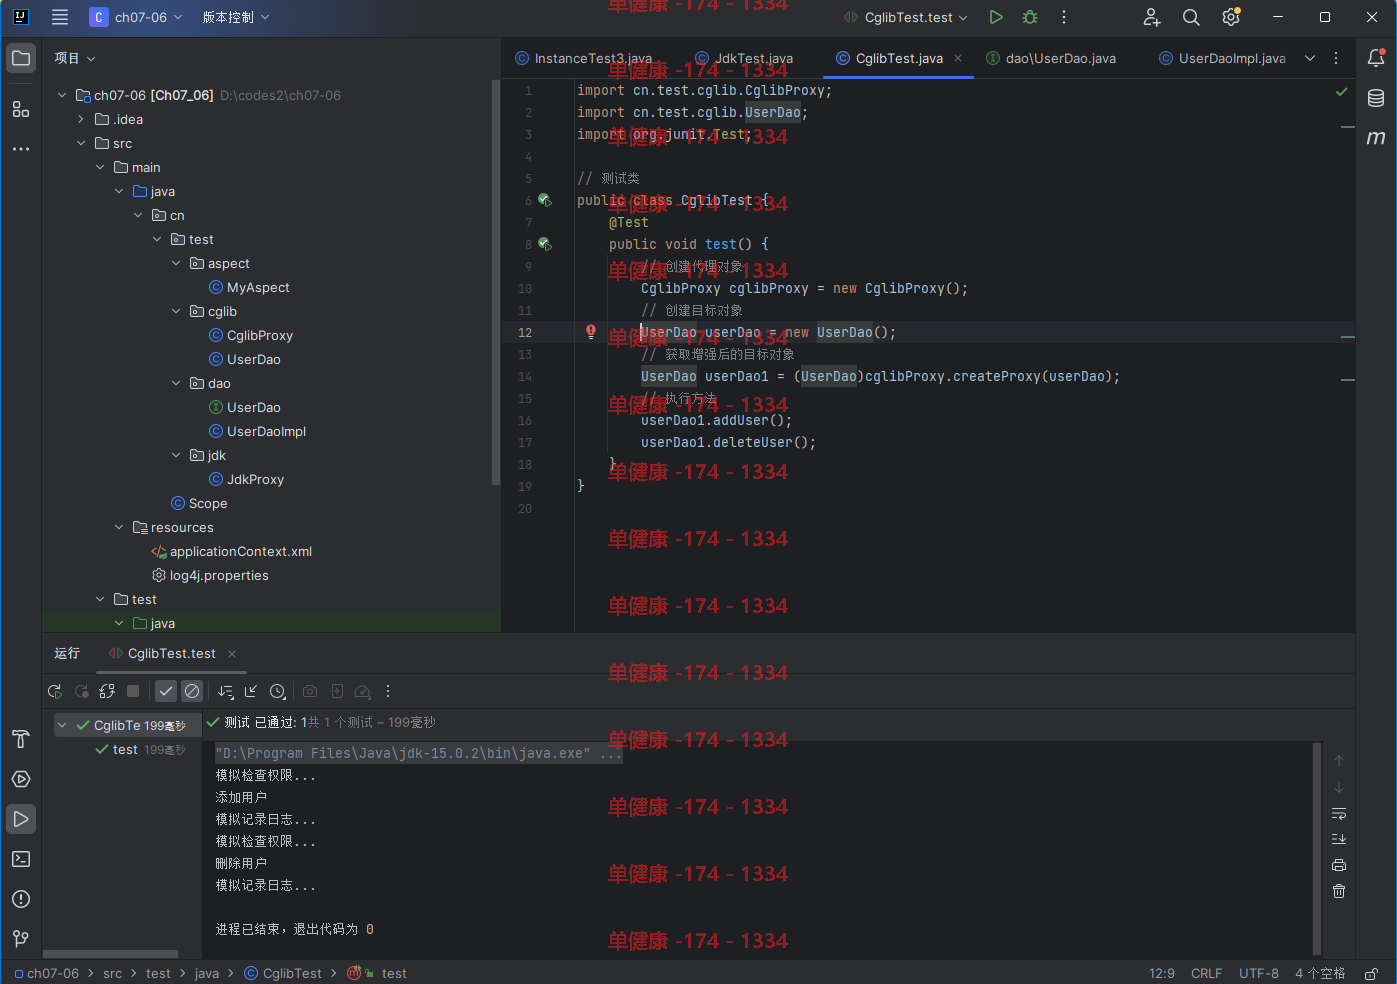Open the CglibTest.test run configuration dropdown
This screenshot has height=984, width=1397.
coord(906,17)
